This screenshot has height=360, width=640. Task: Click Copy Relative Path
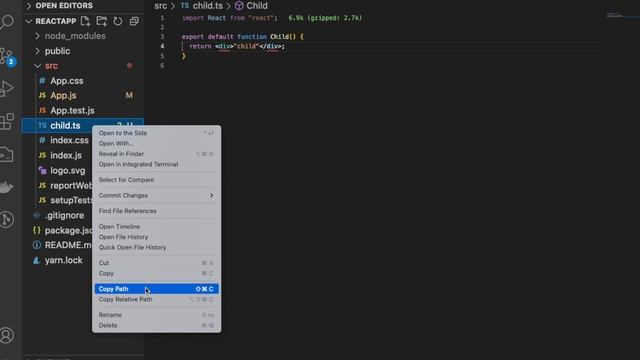click(x=156, y=300)
